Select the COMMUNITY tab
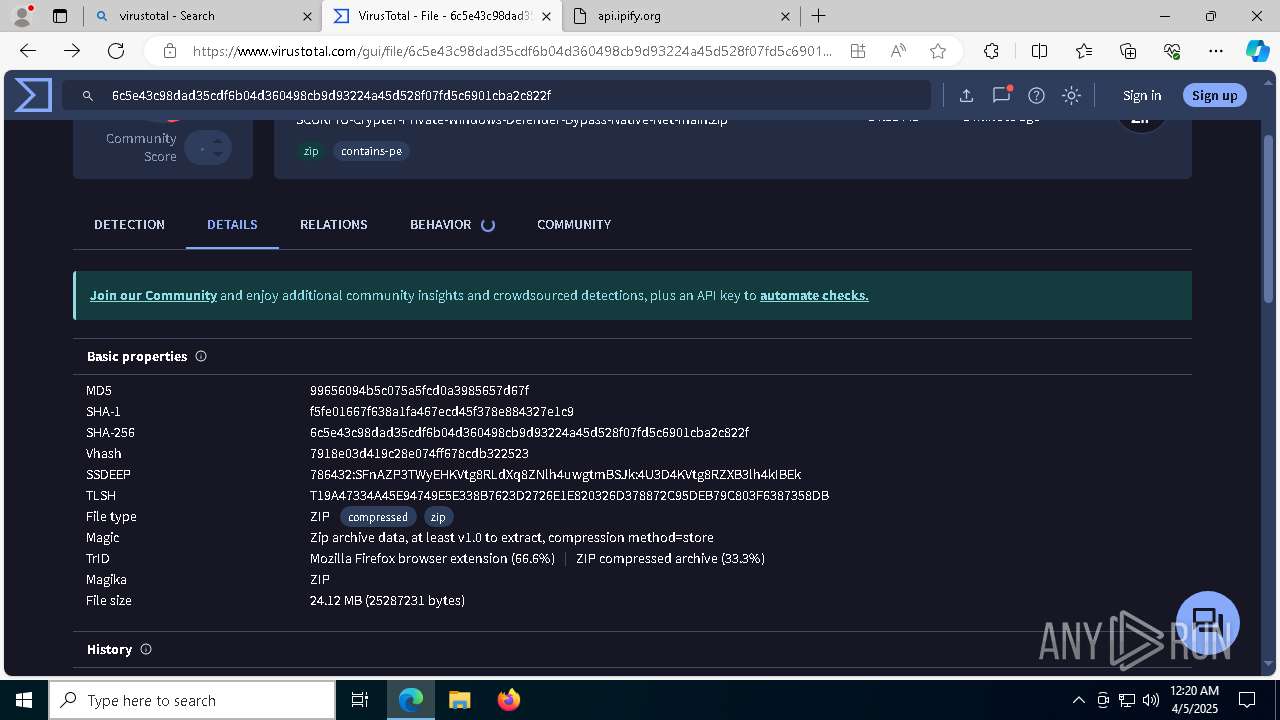The height and width of the screenshot is (720, 1280). tap(574, 225)
